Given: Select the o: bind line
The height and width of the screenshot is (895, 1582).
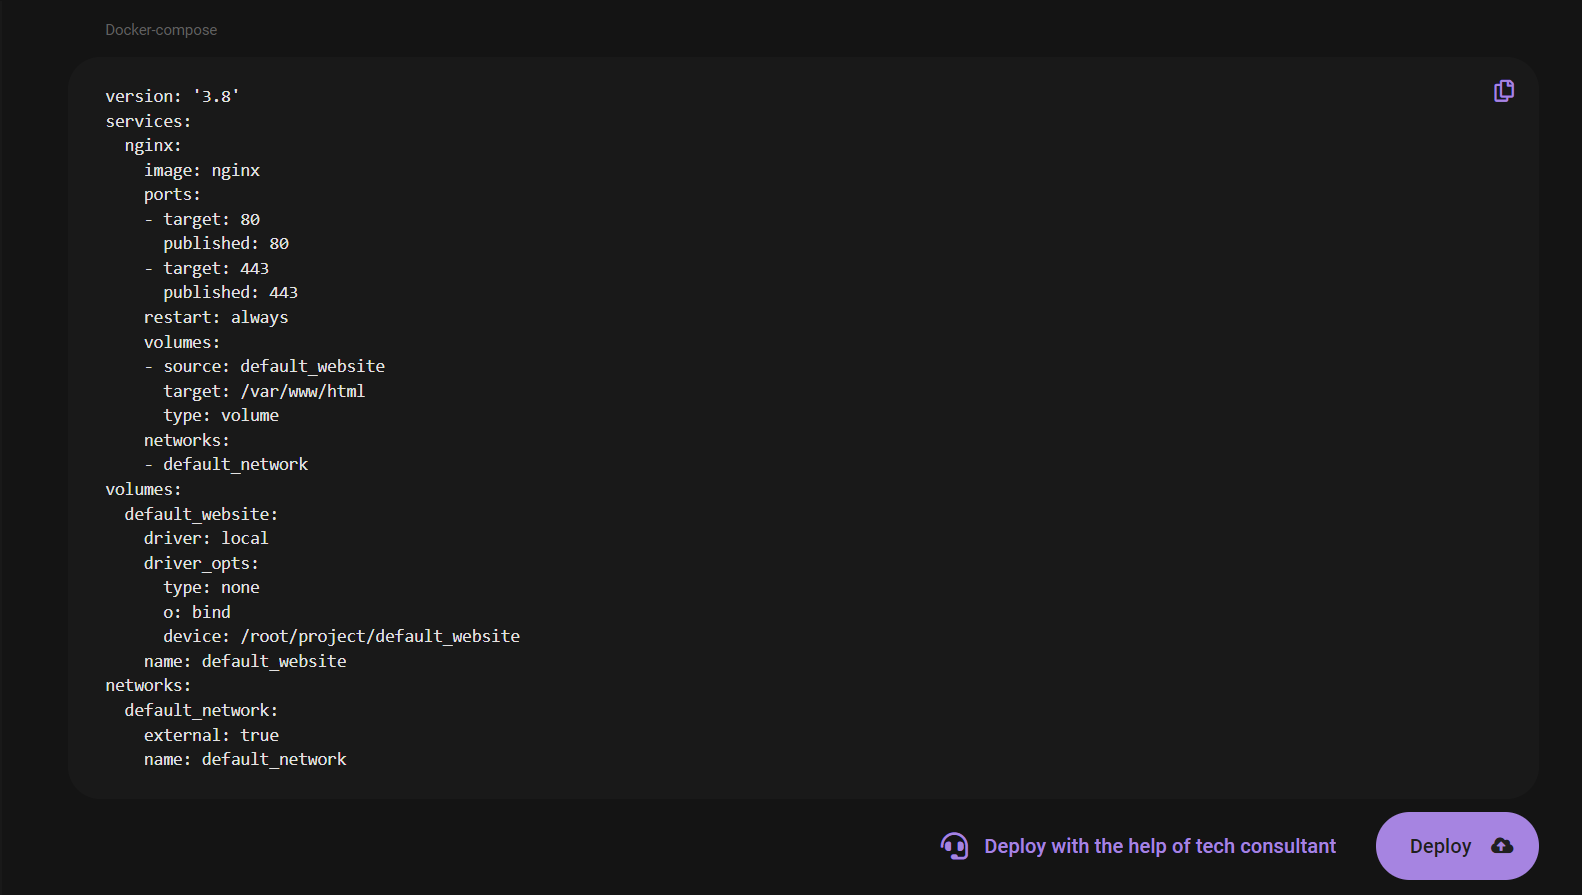Looking at the screenshot, I should pyautogui.click(x=196, y=612).
